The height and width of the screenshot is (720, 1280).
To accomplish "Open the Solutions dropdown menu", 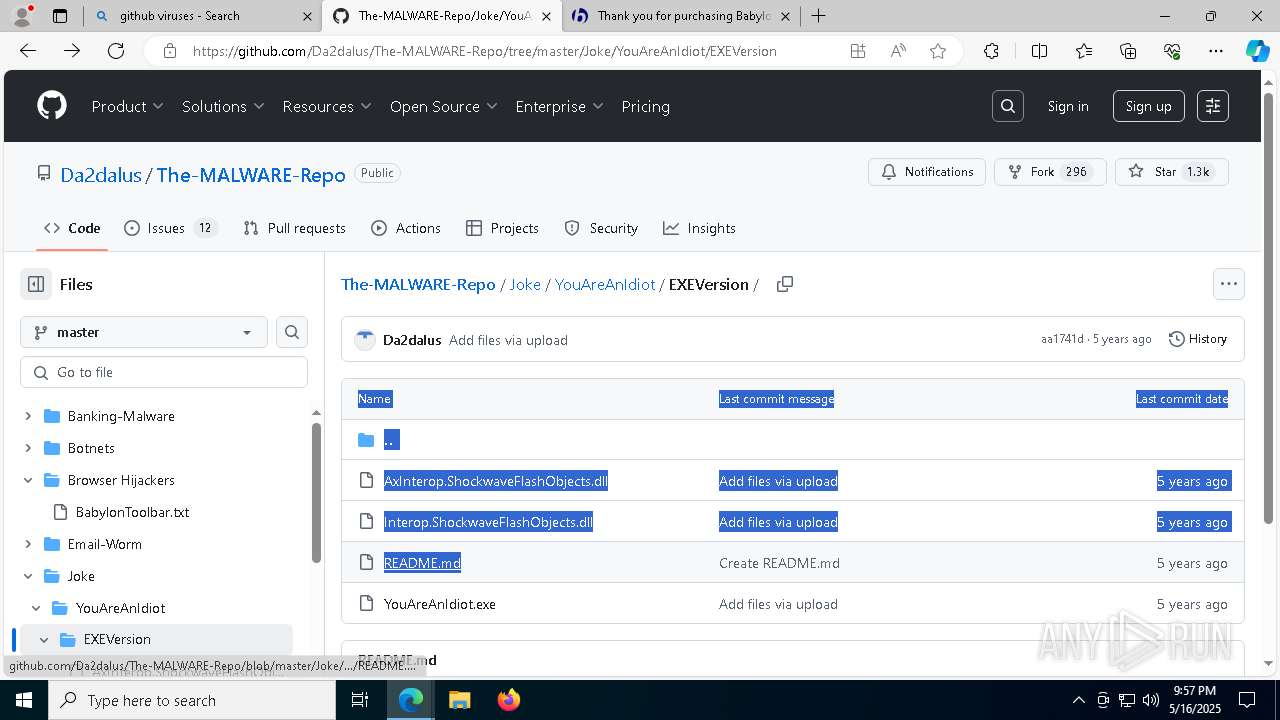I will [x=223, y=106].
